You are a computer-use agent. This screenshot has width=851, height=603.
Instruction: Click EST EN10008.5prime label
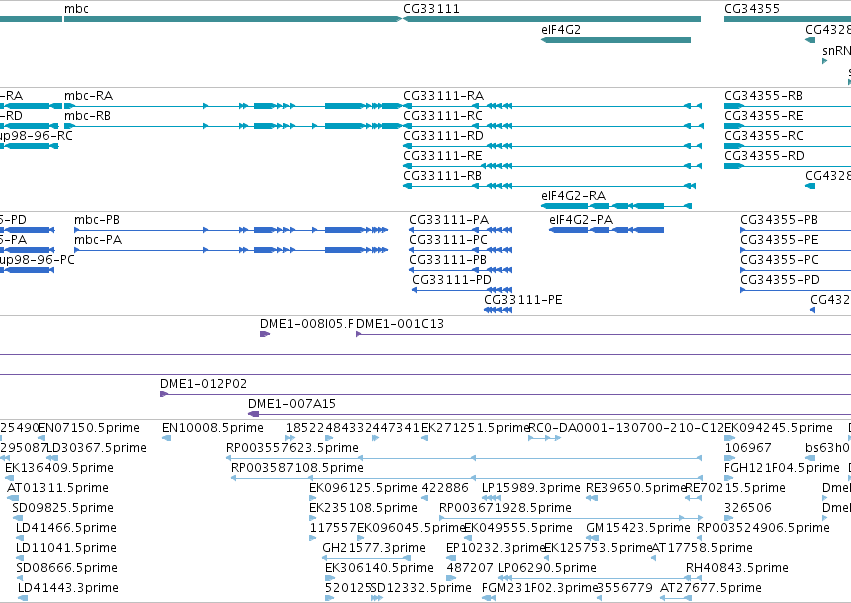[x=213, y=428]
